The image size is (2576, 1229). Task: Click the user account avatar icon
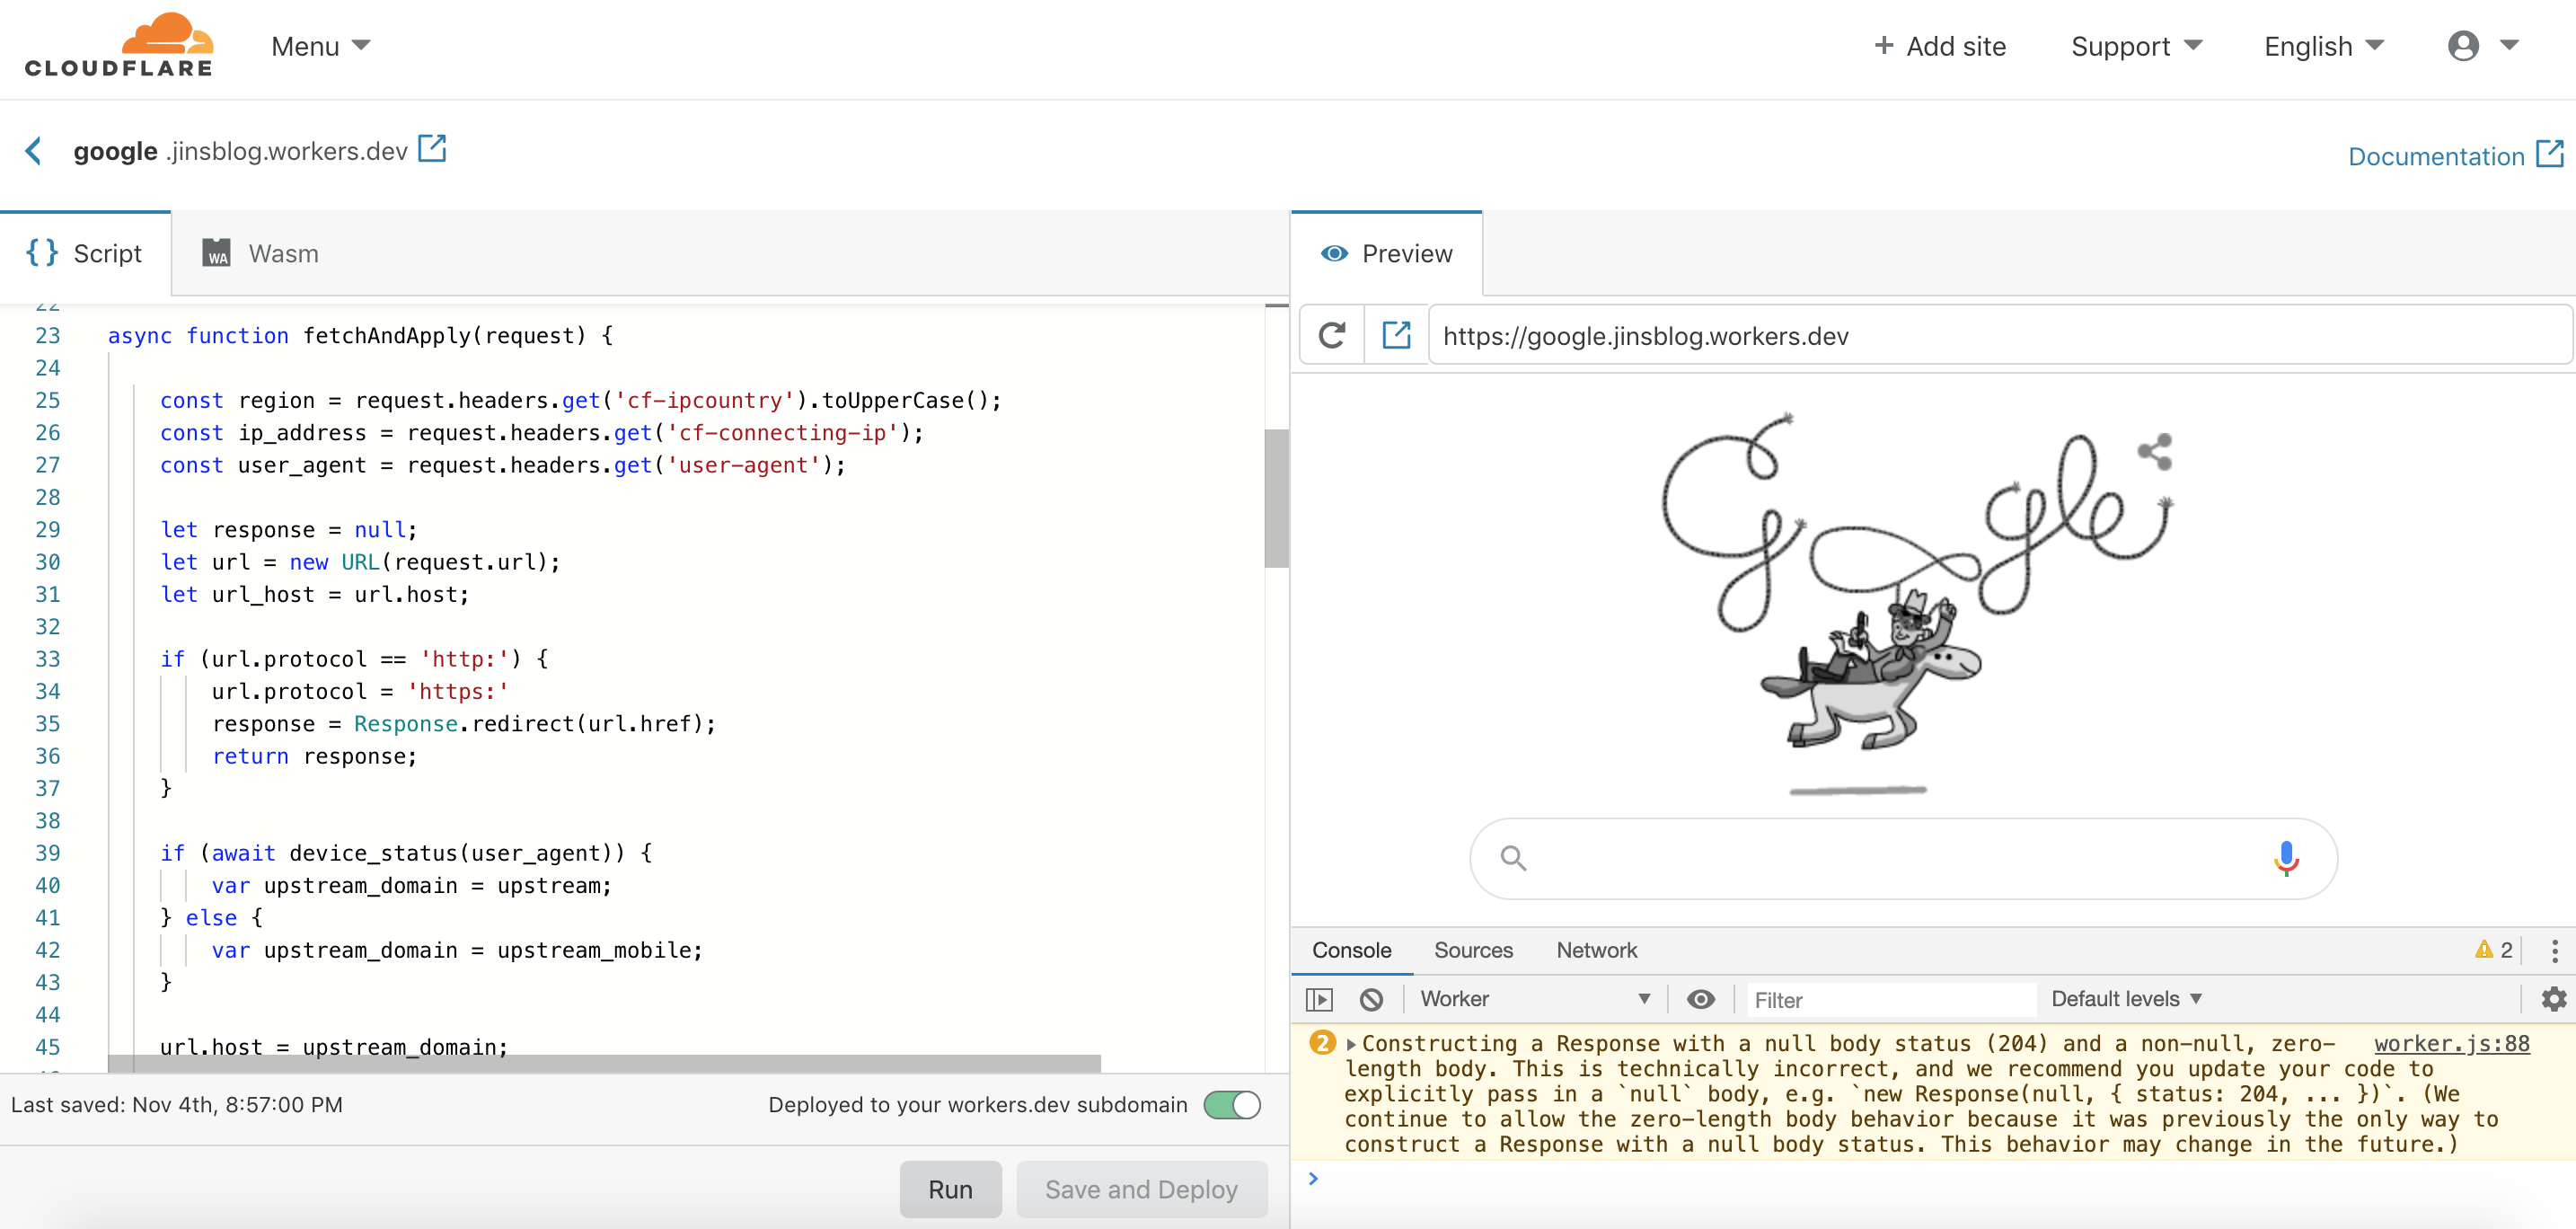tap(2463, 46)
